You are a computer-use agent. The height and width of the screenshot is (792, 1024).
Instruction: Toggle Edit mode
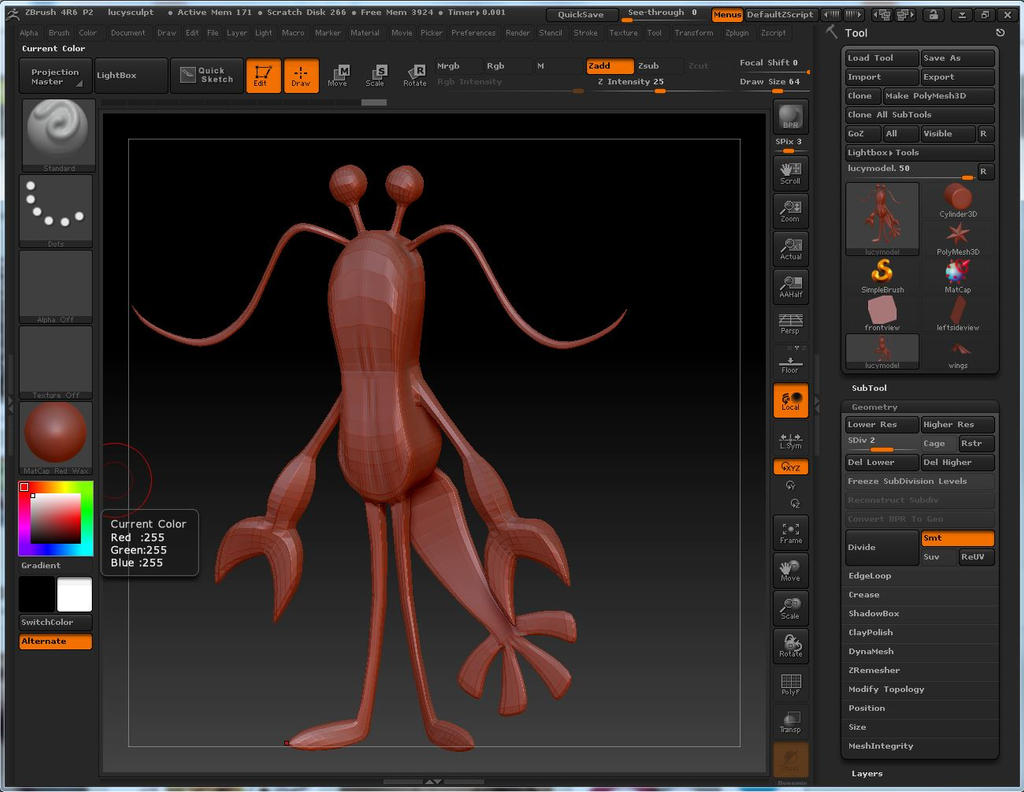pos(263,75)
